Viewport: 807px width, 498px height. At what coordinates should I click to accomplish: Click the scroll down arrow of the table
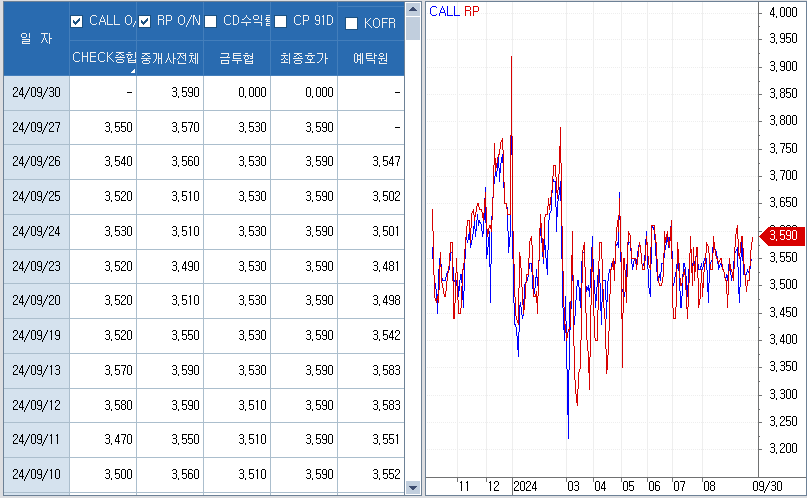[x=412, y=487]
